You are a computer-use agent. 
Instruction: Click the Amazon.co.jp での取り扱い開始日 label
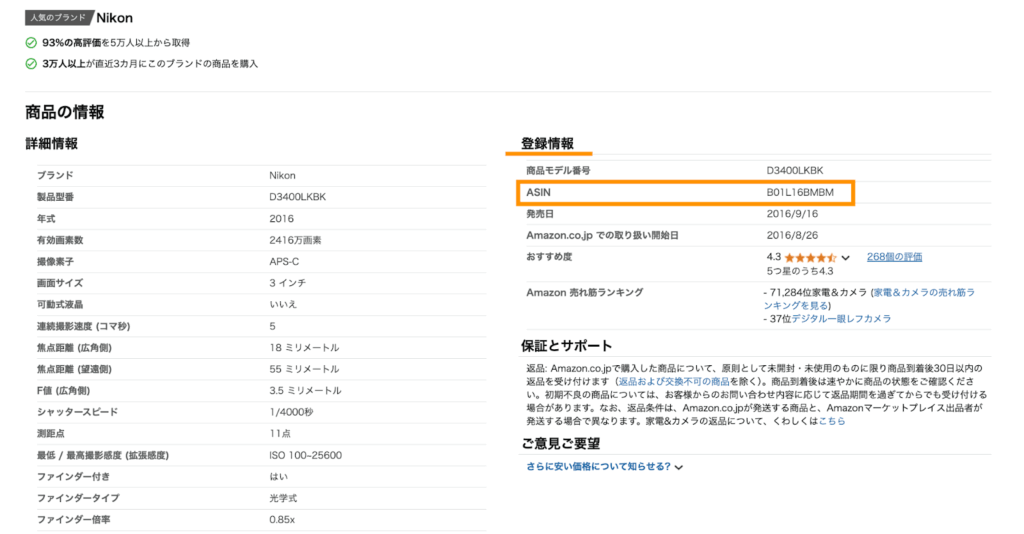coord(602,236)
